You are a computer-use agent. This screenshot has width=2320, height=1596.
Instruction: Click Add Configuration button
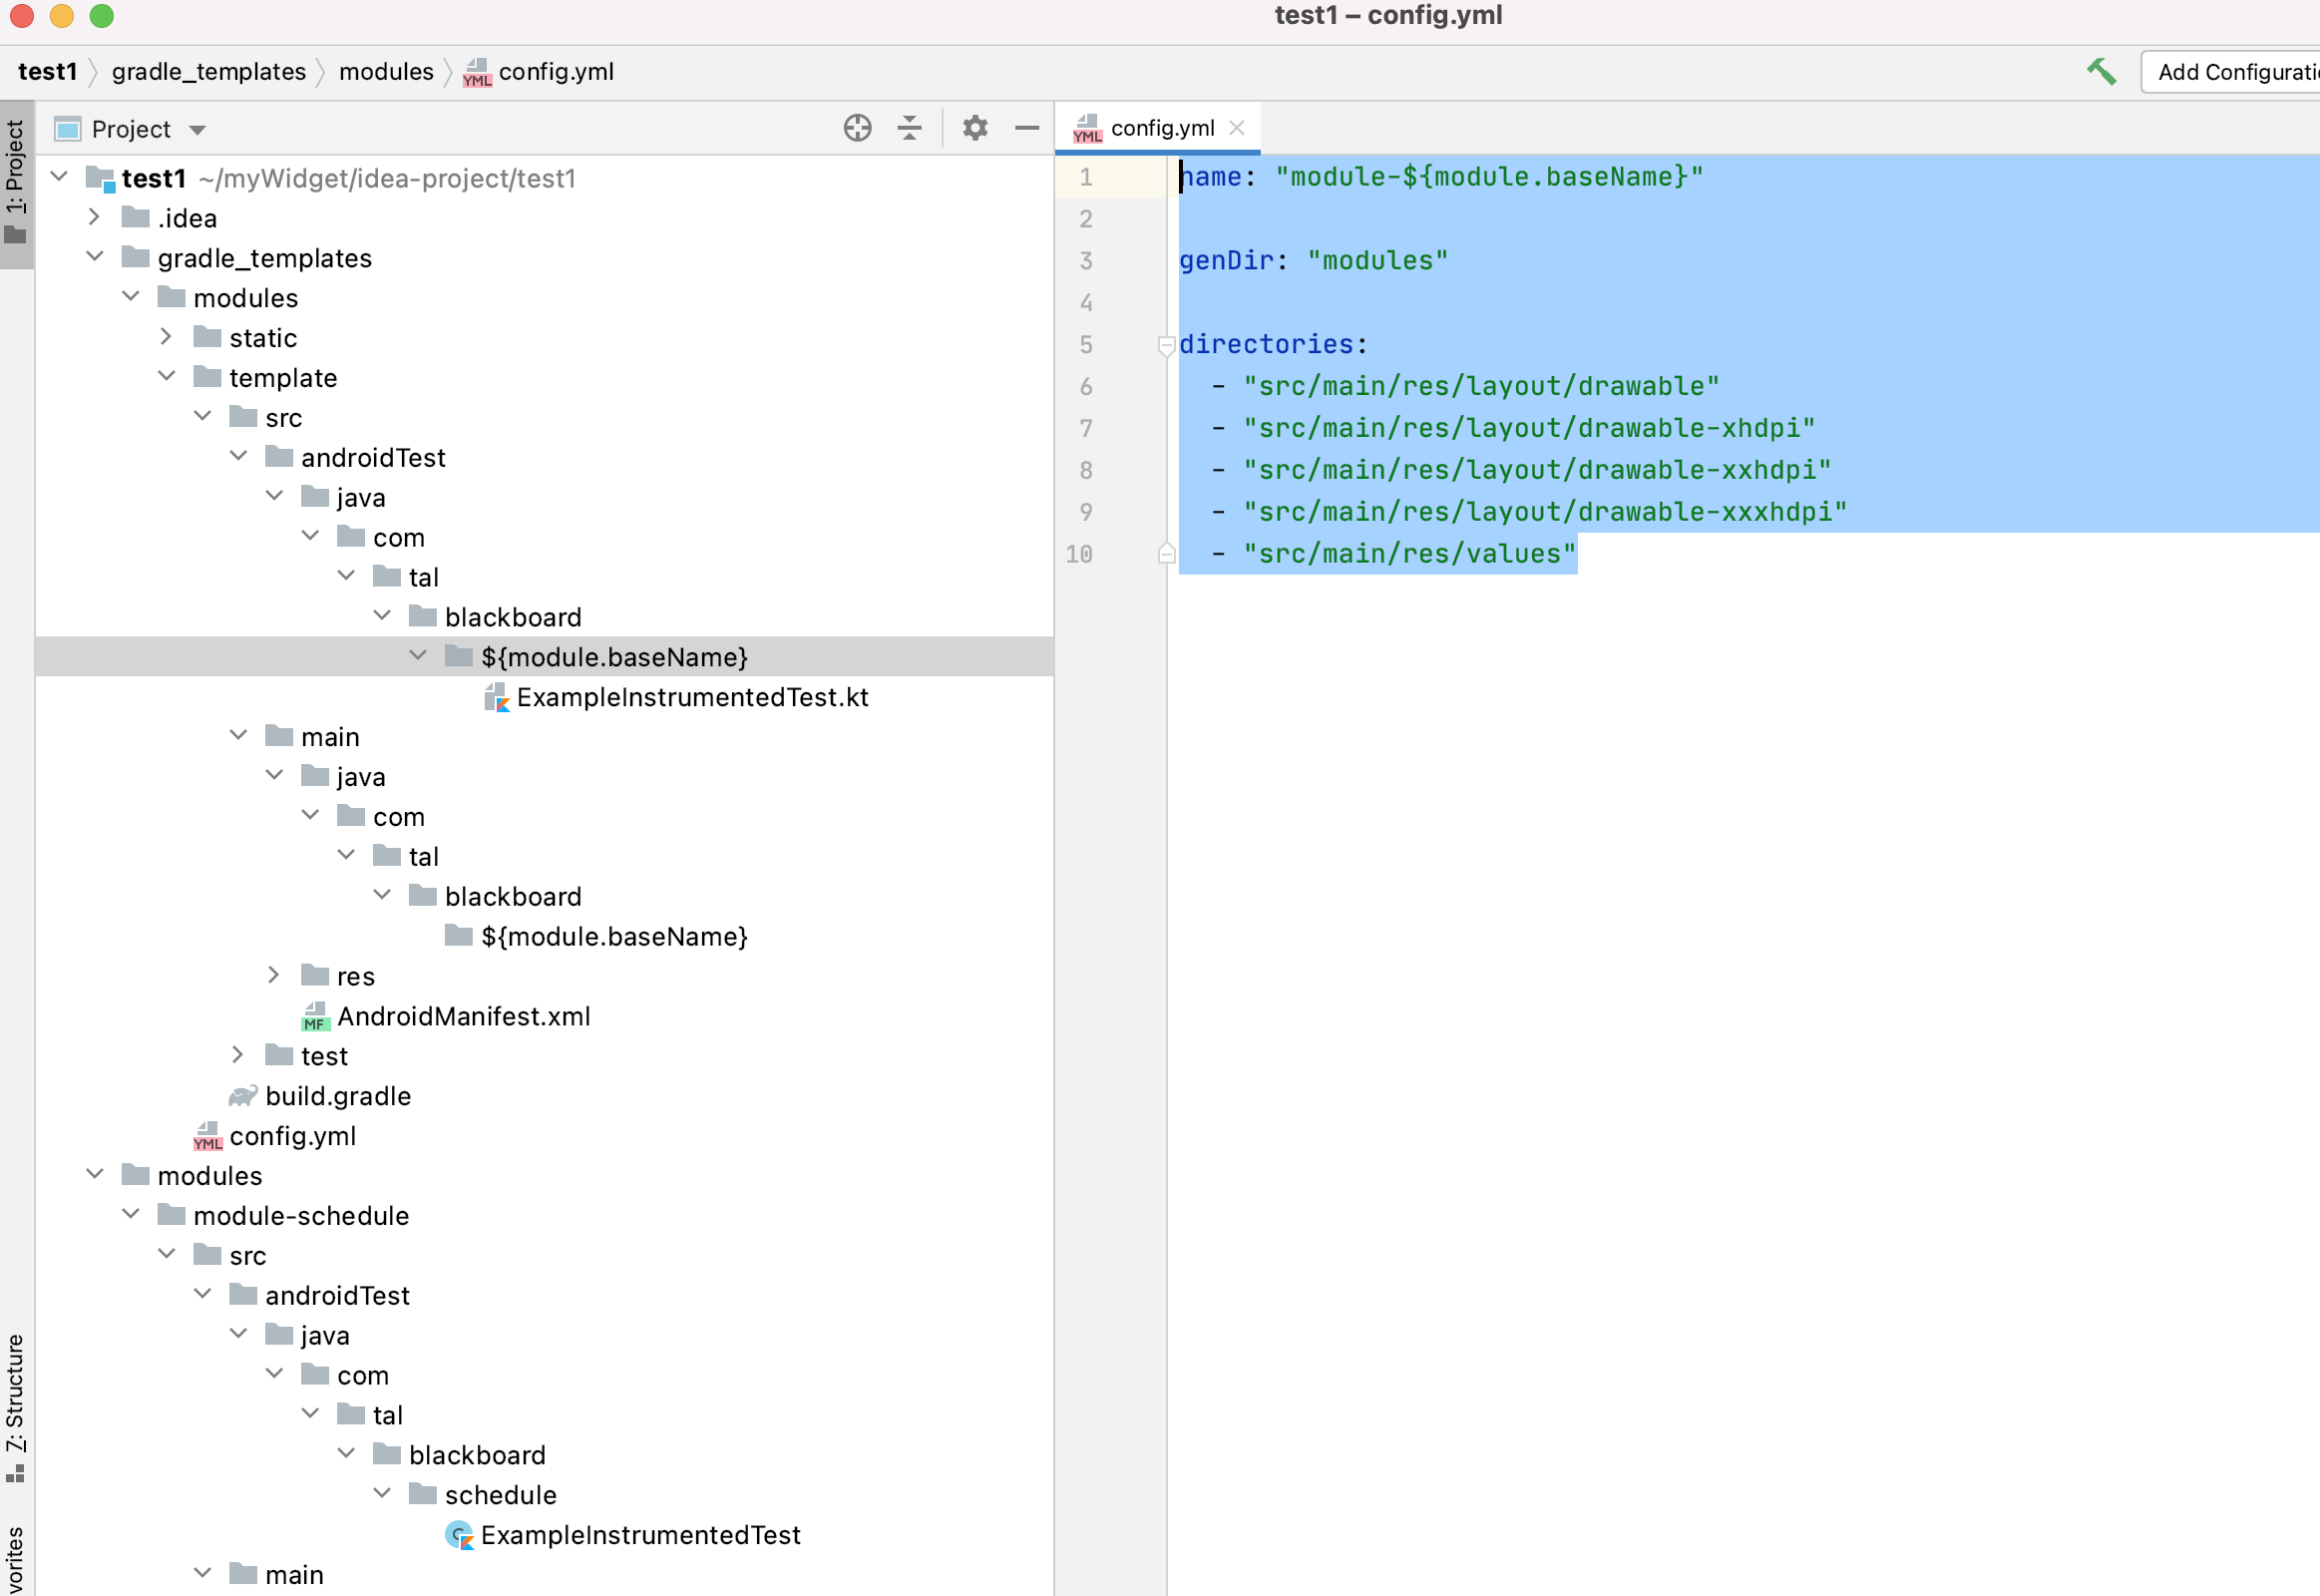pyautogui.click(x=2235, y=72)
